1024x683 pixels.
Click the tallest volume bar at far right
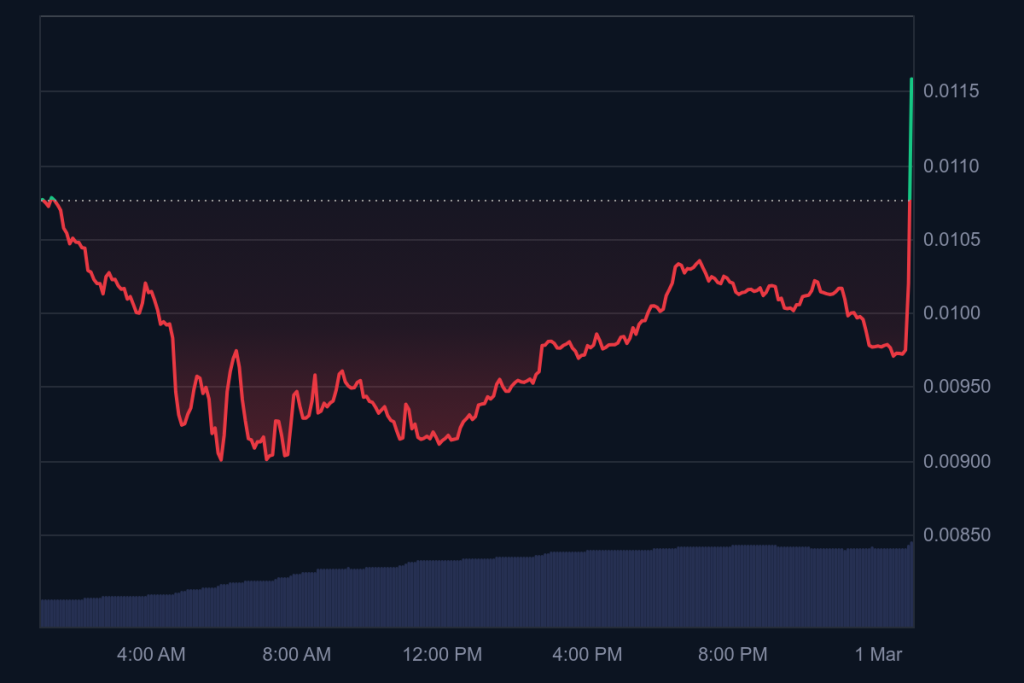click(x=911, y=584)
